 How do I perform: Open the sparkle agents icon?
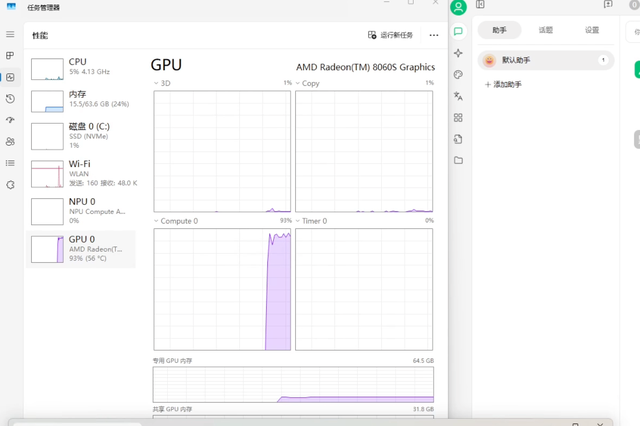(x=458, y=53)
